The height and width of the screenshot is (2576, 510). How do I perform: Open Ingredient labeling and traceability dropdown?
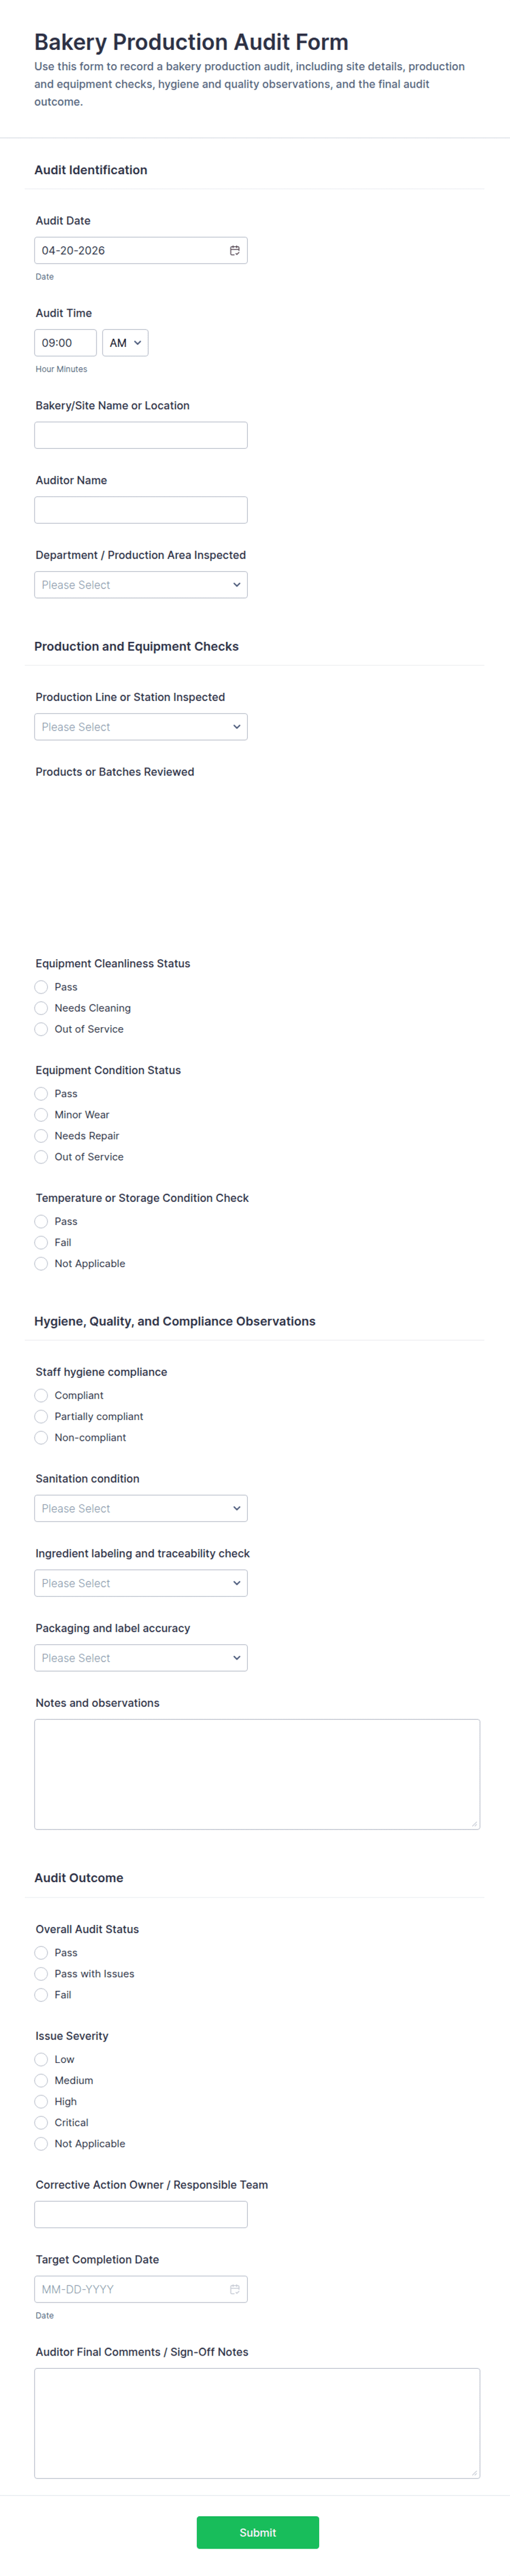(x=141, y=1583)
